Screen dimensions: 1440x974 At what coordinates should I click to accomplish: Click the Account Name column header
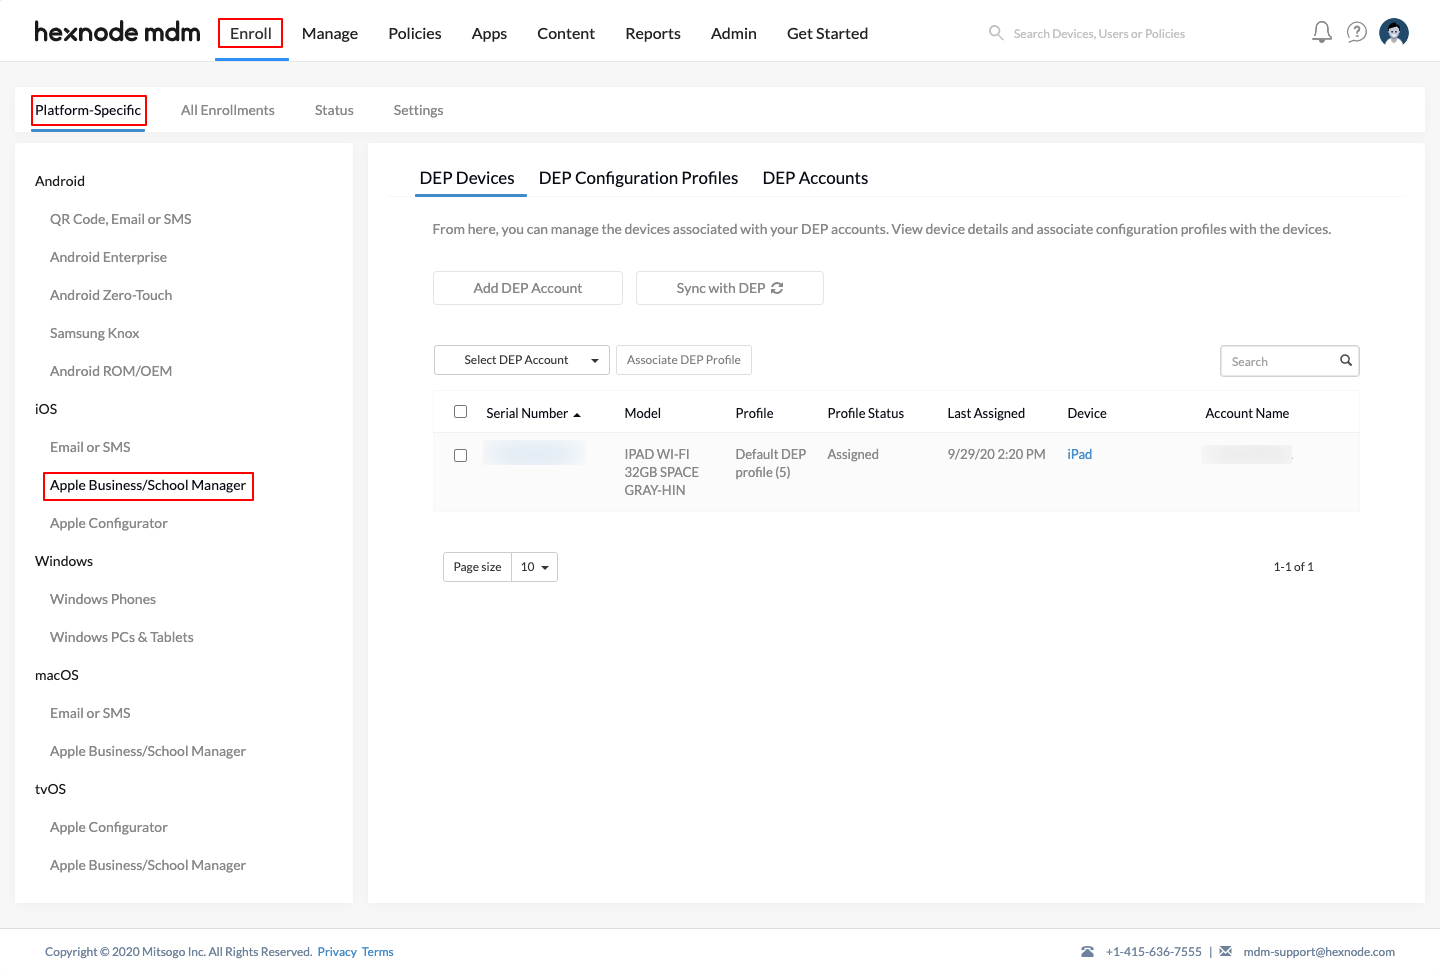(1247, 413)
